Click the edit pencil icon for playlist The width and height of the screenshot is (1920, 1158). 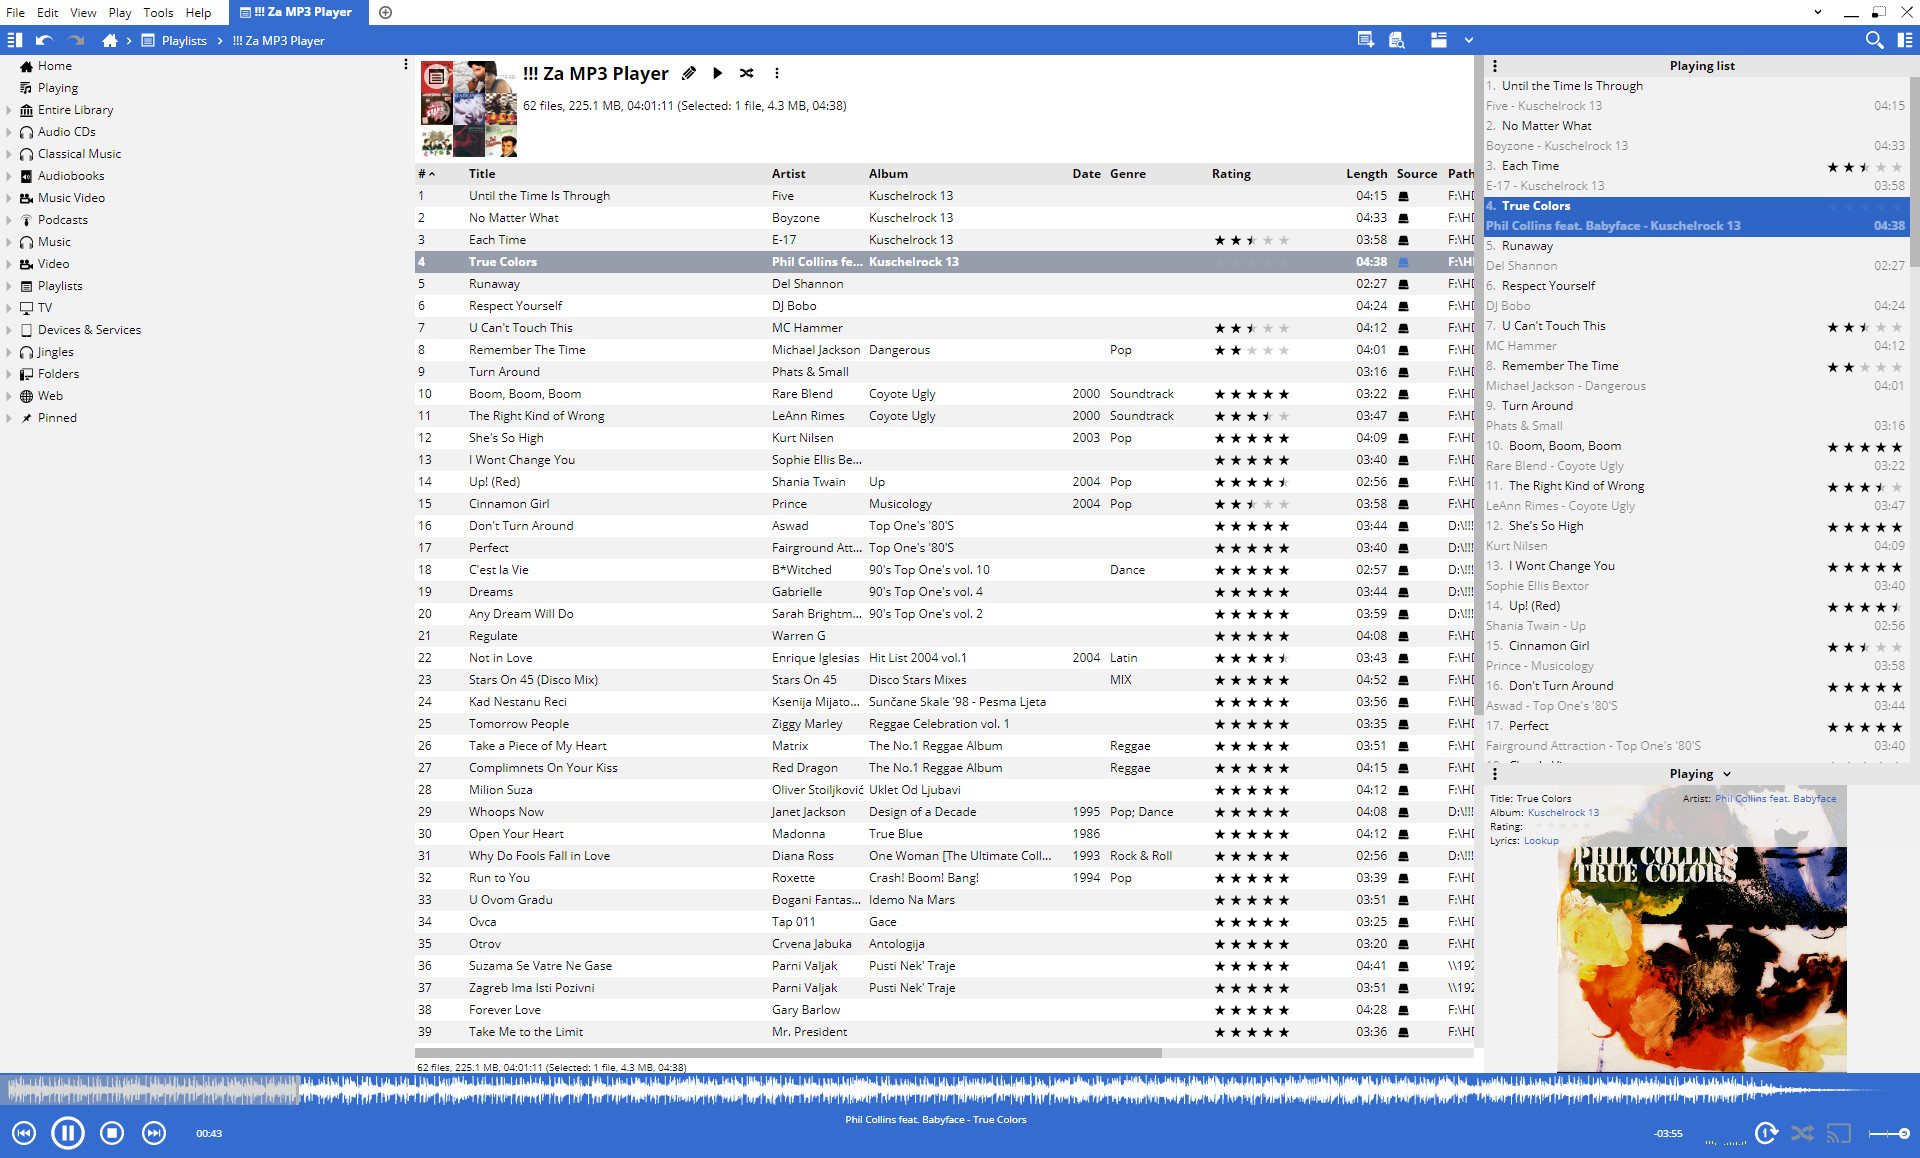pos(689,73)
